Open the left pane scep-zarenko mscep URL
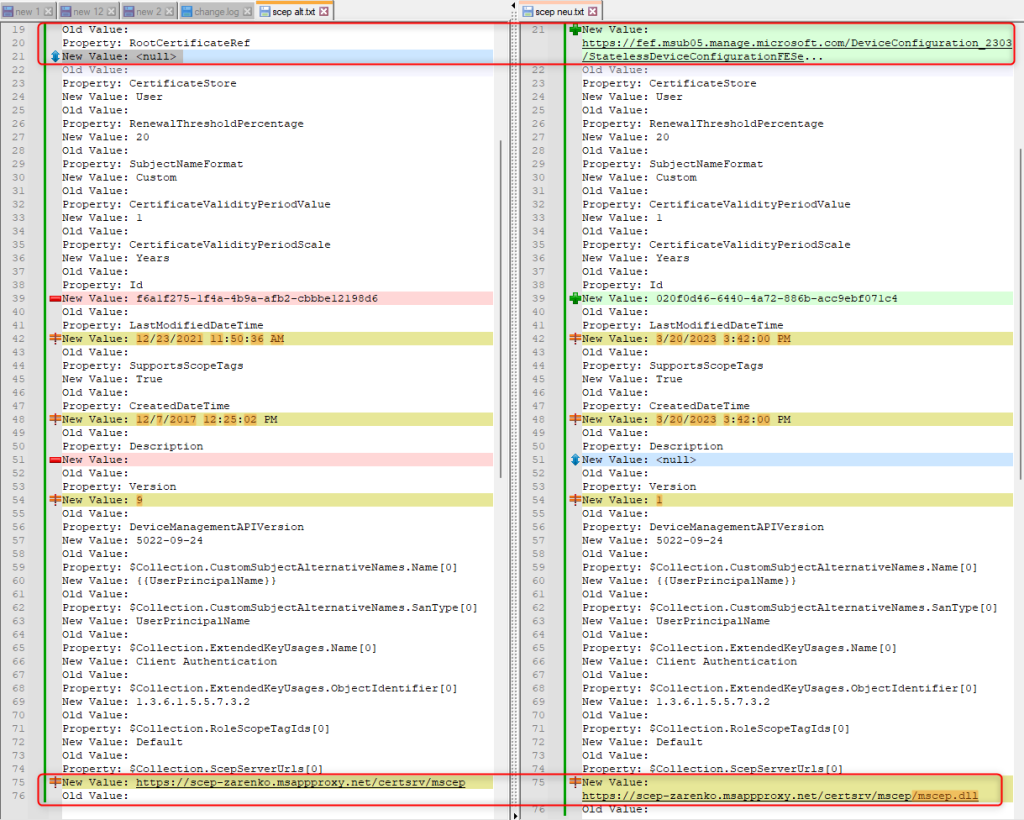Screen dimensions: 1024x820 click(300, 782)
